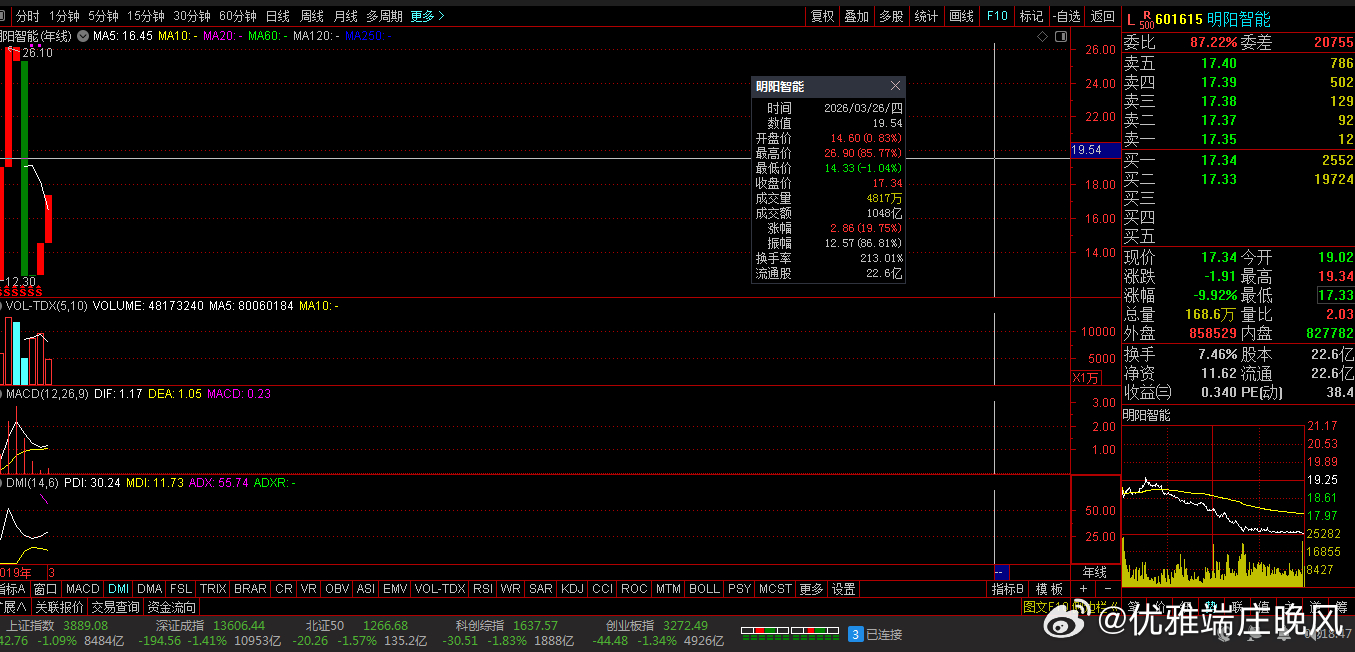Click the 明阳智能 intraday mini chart
The height and width of the screenshot is (652, 1355).
[1213, 505]
